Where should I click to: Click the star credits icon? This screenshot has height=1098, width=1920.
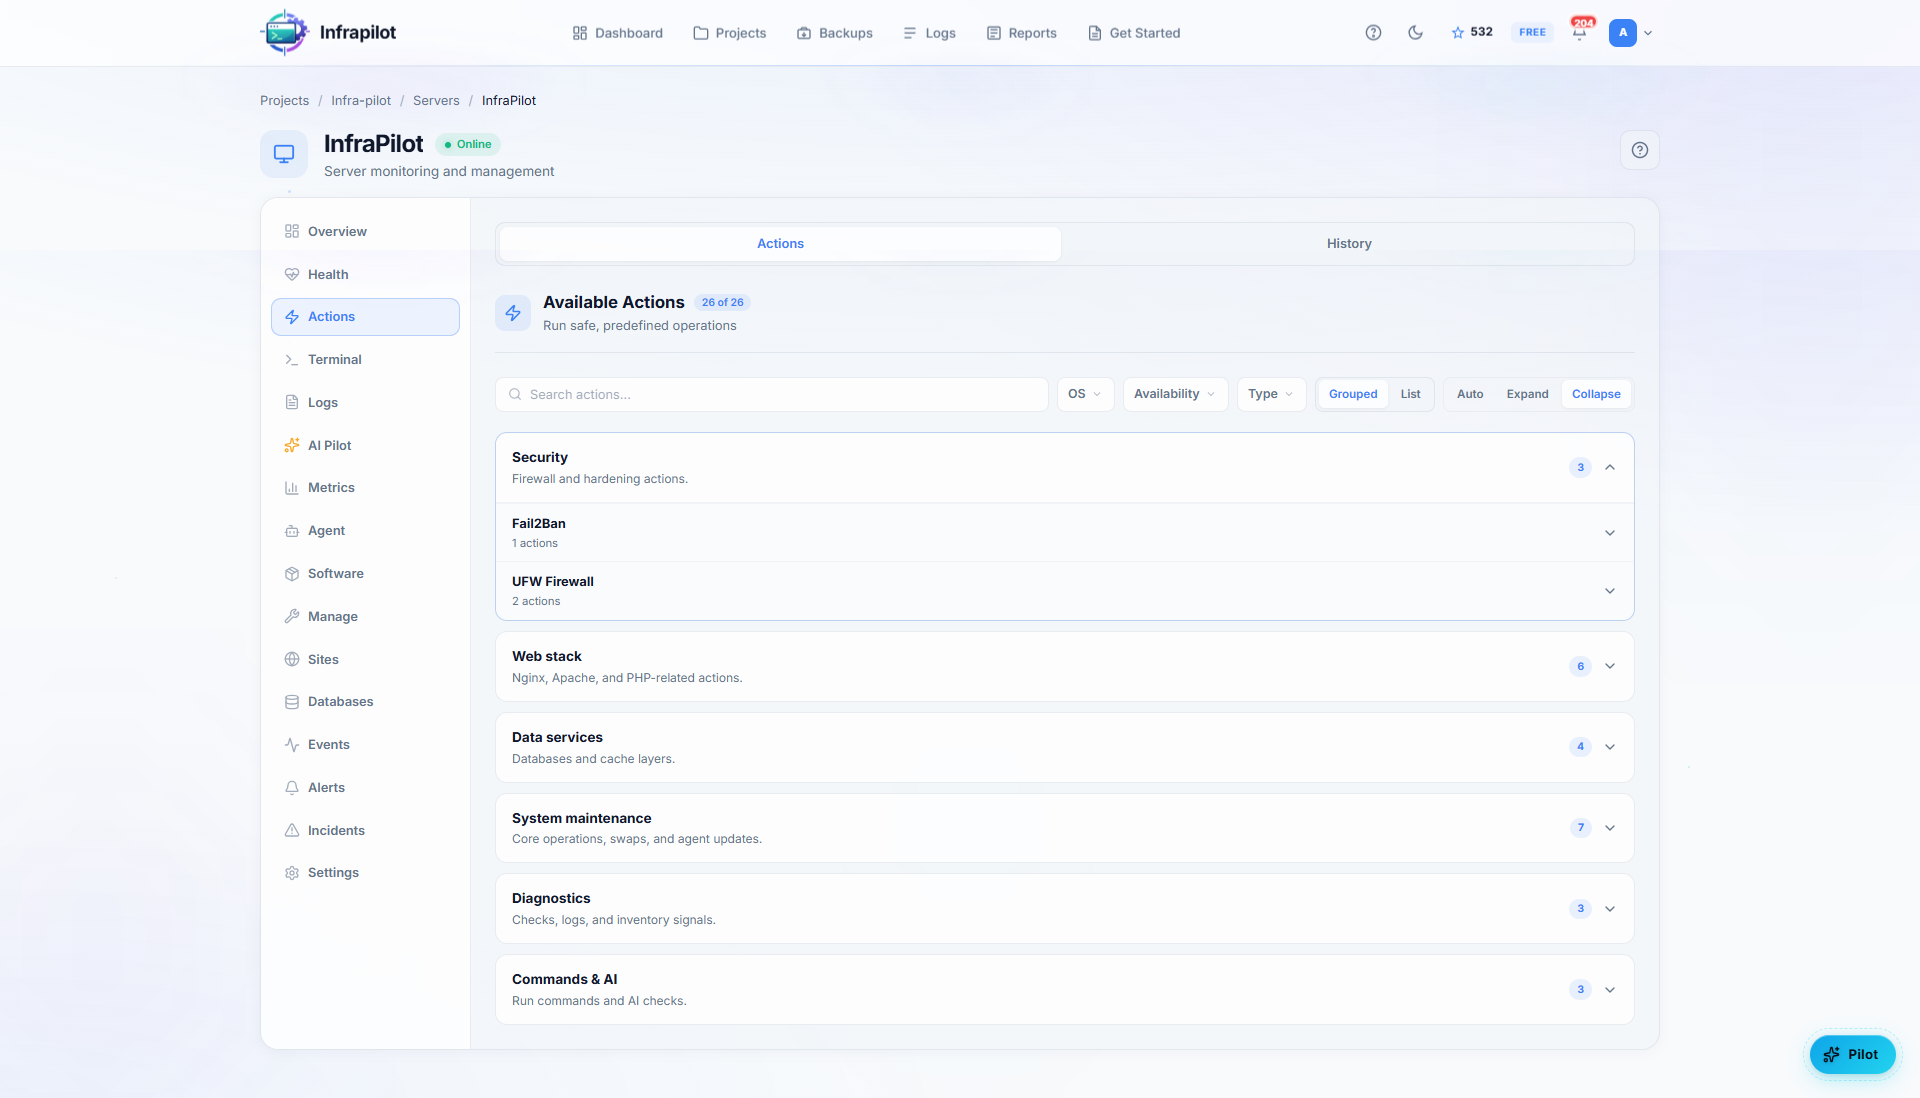pos(1458,33)
